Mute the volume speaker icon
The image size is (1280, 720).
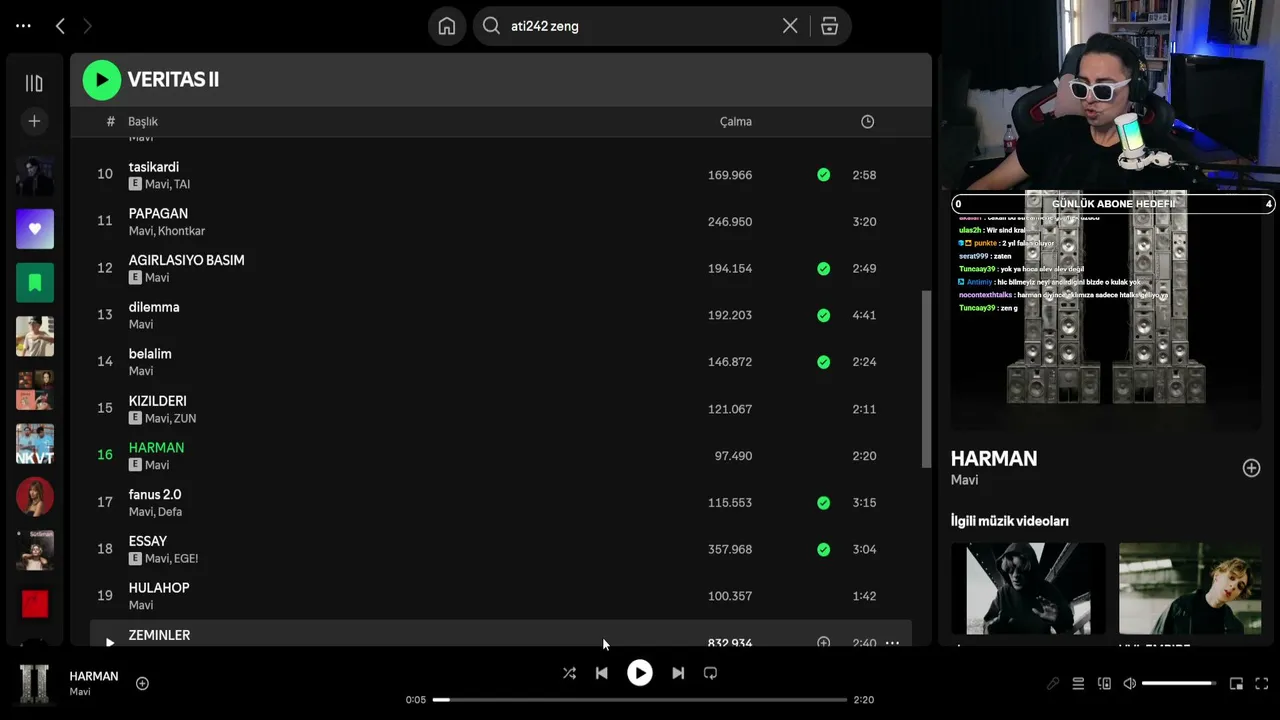(1129, 684)
